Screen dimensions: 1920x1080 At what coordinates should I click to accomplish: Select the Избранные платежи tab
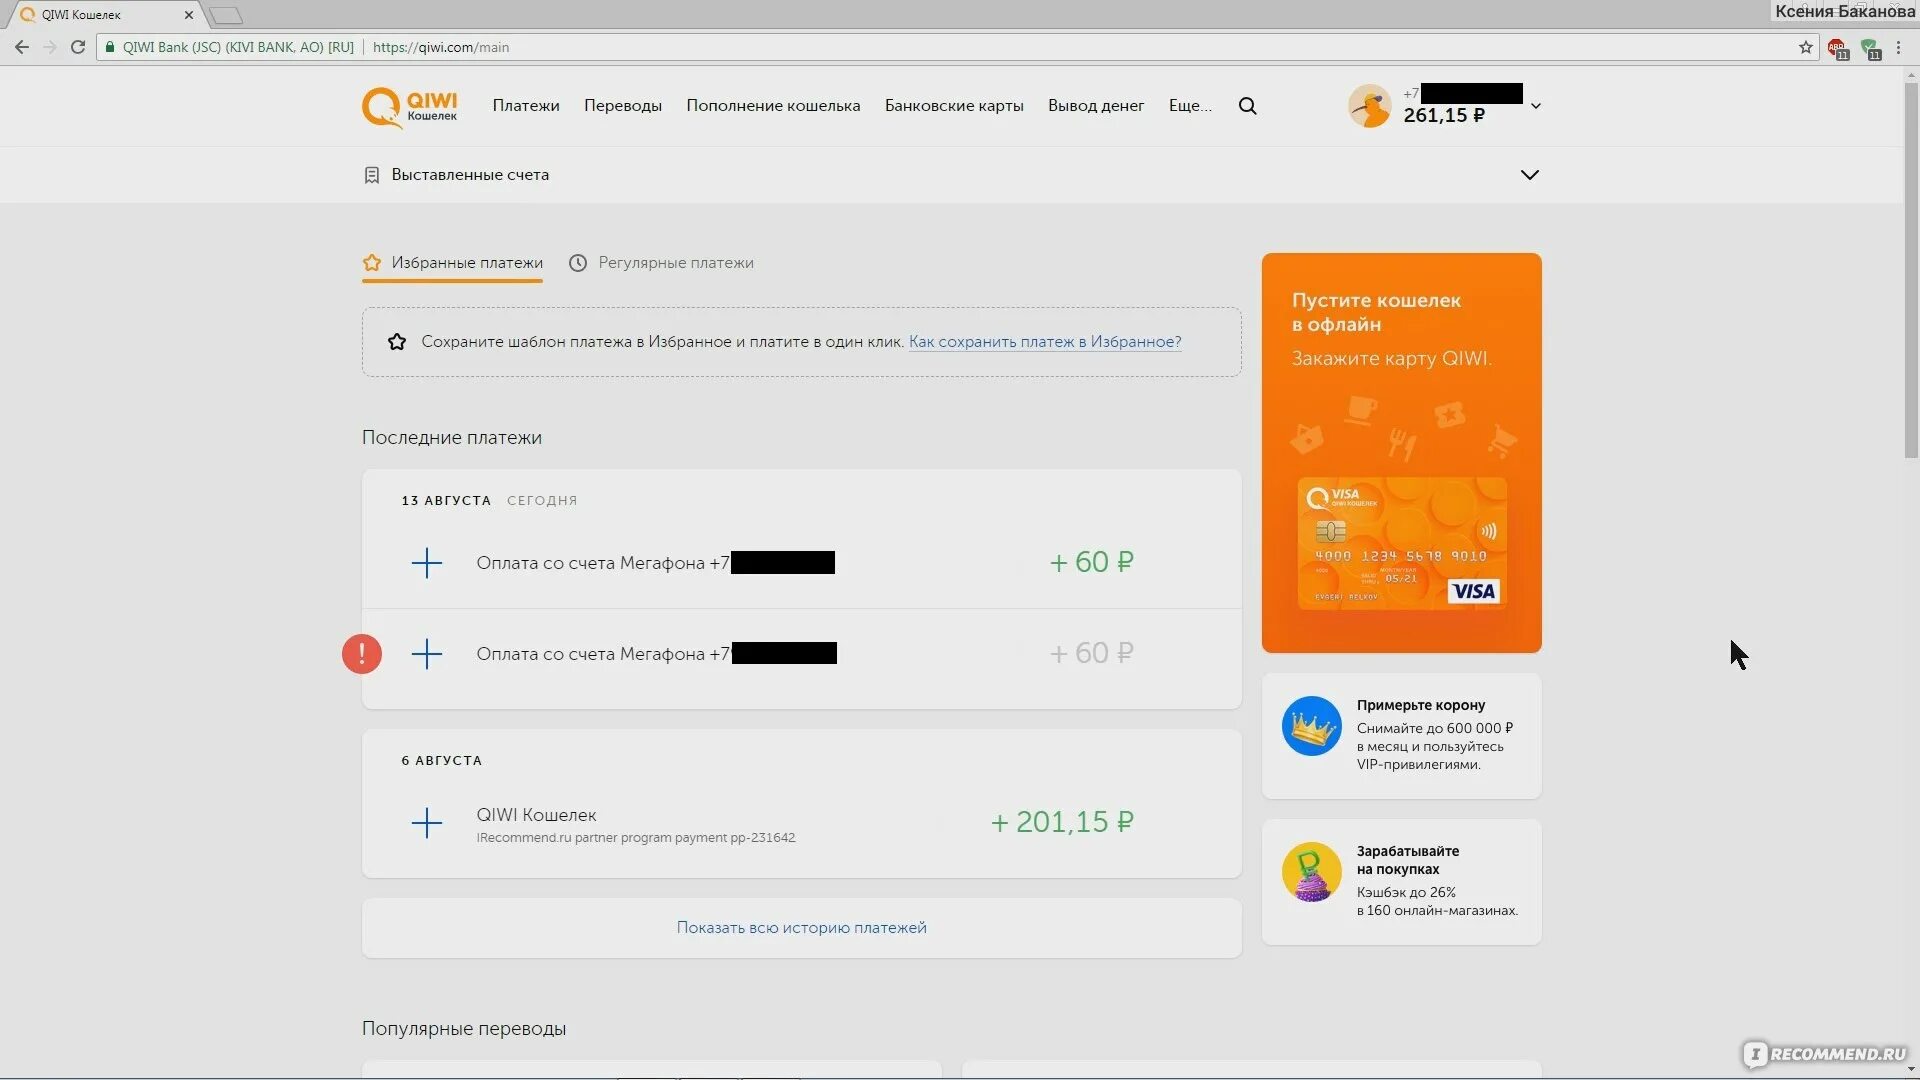466,263
